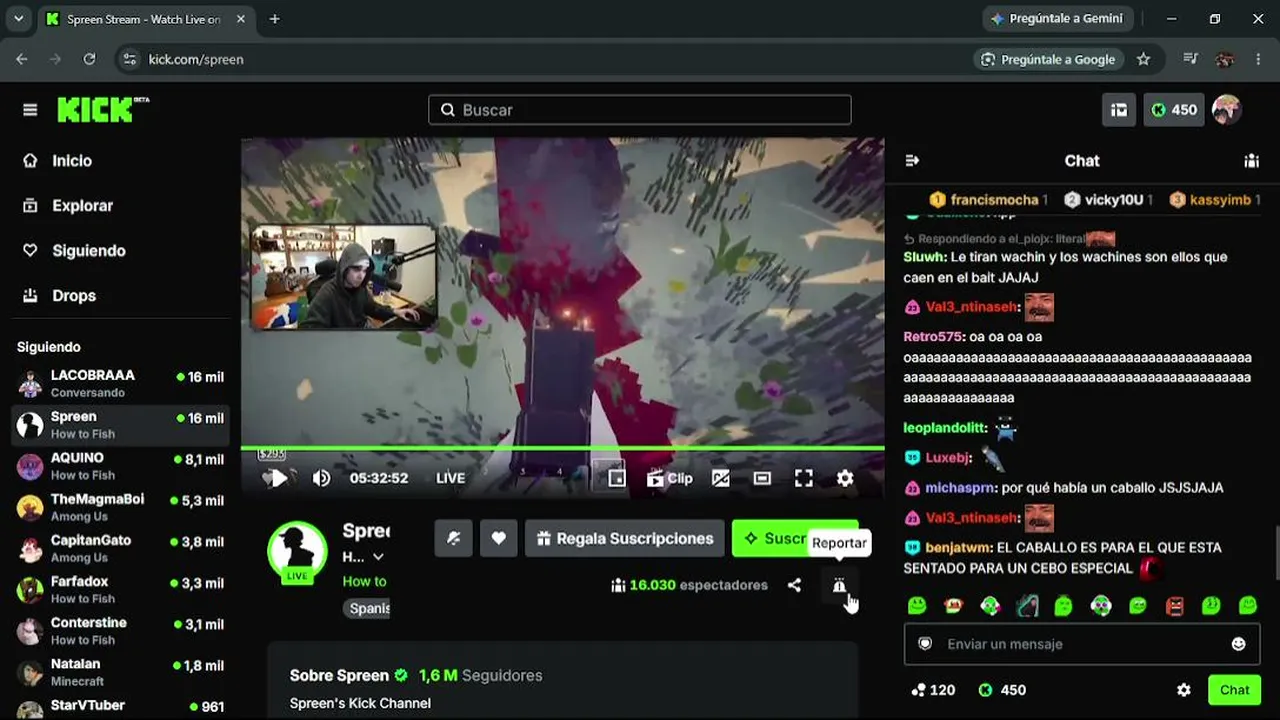Create a Clip of the stream

click(669, 478)
